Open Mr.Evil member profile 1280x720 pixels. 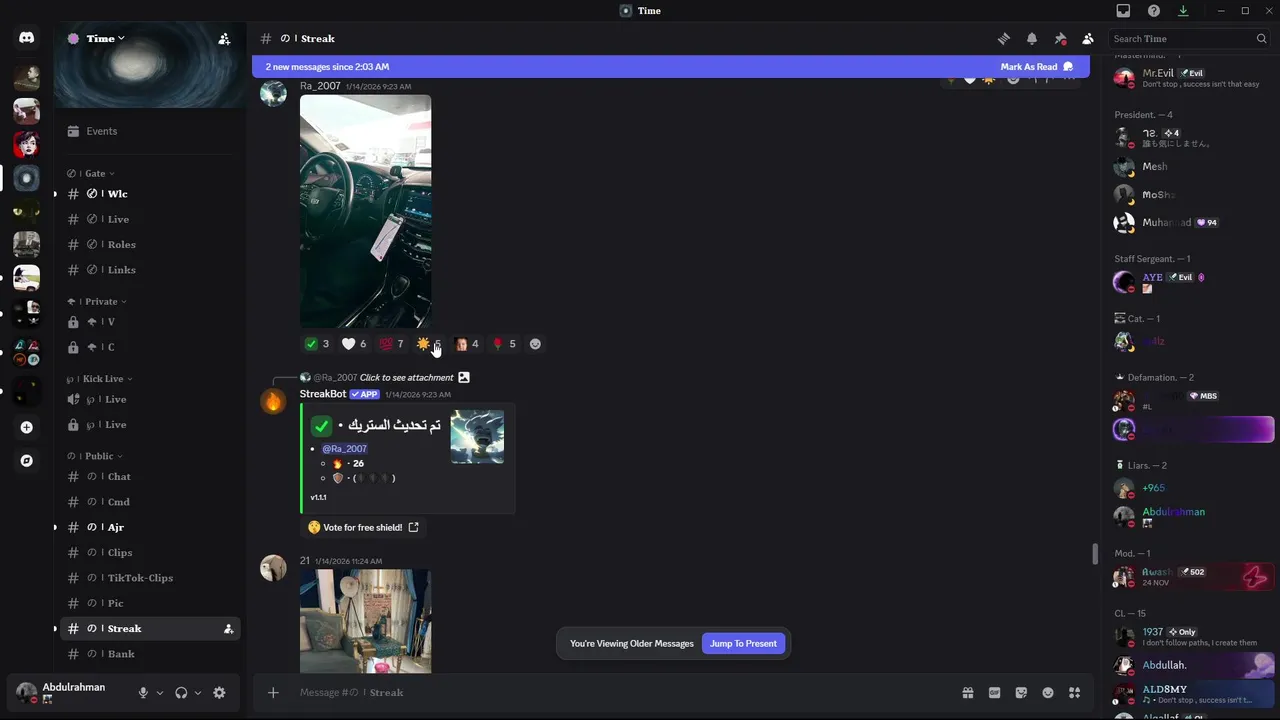[1188, 78]
